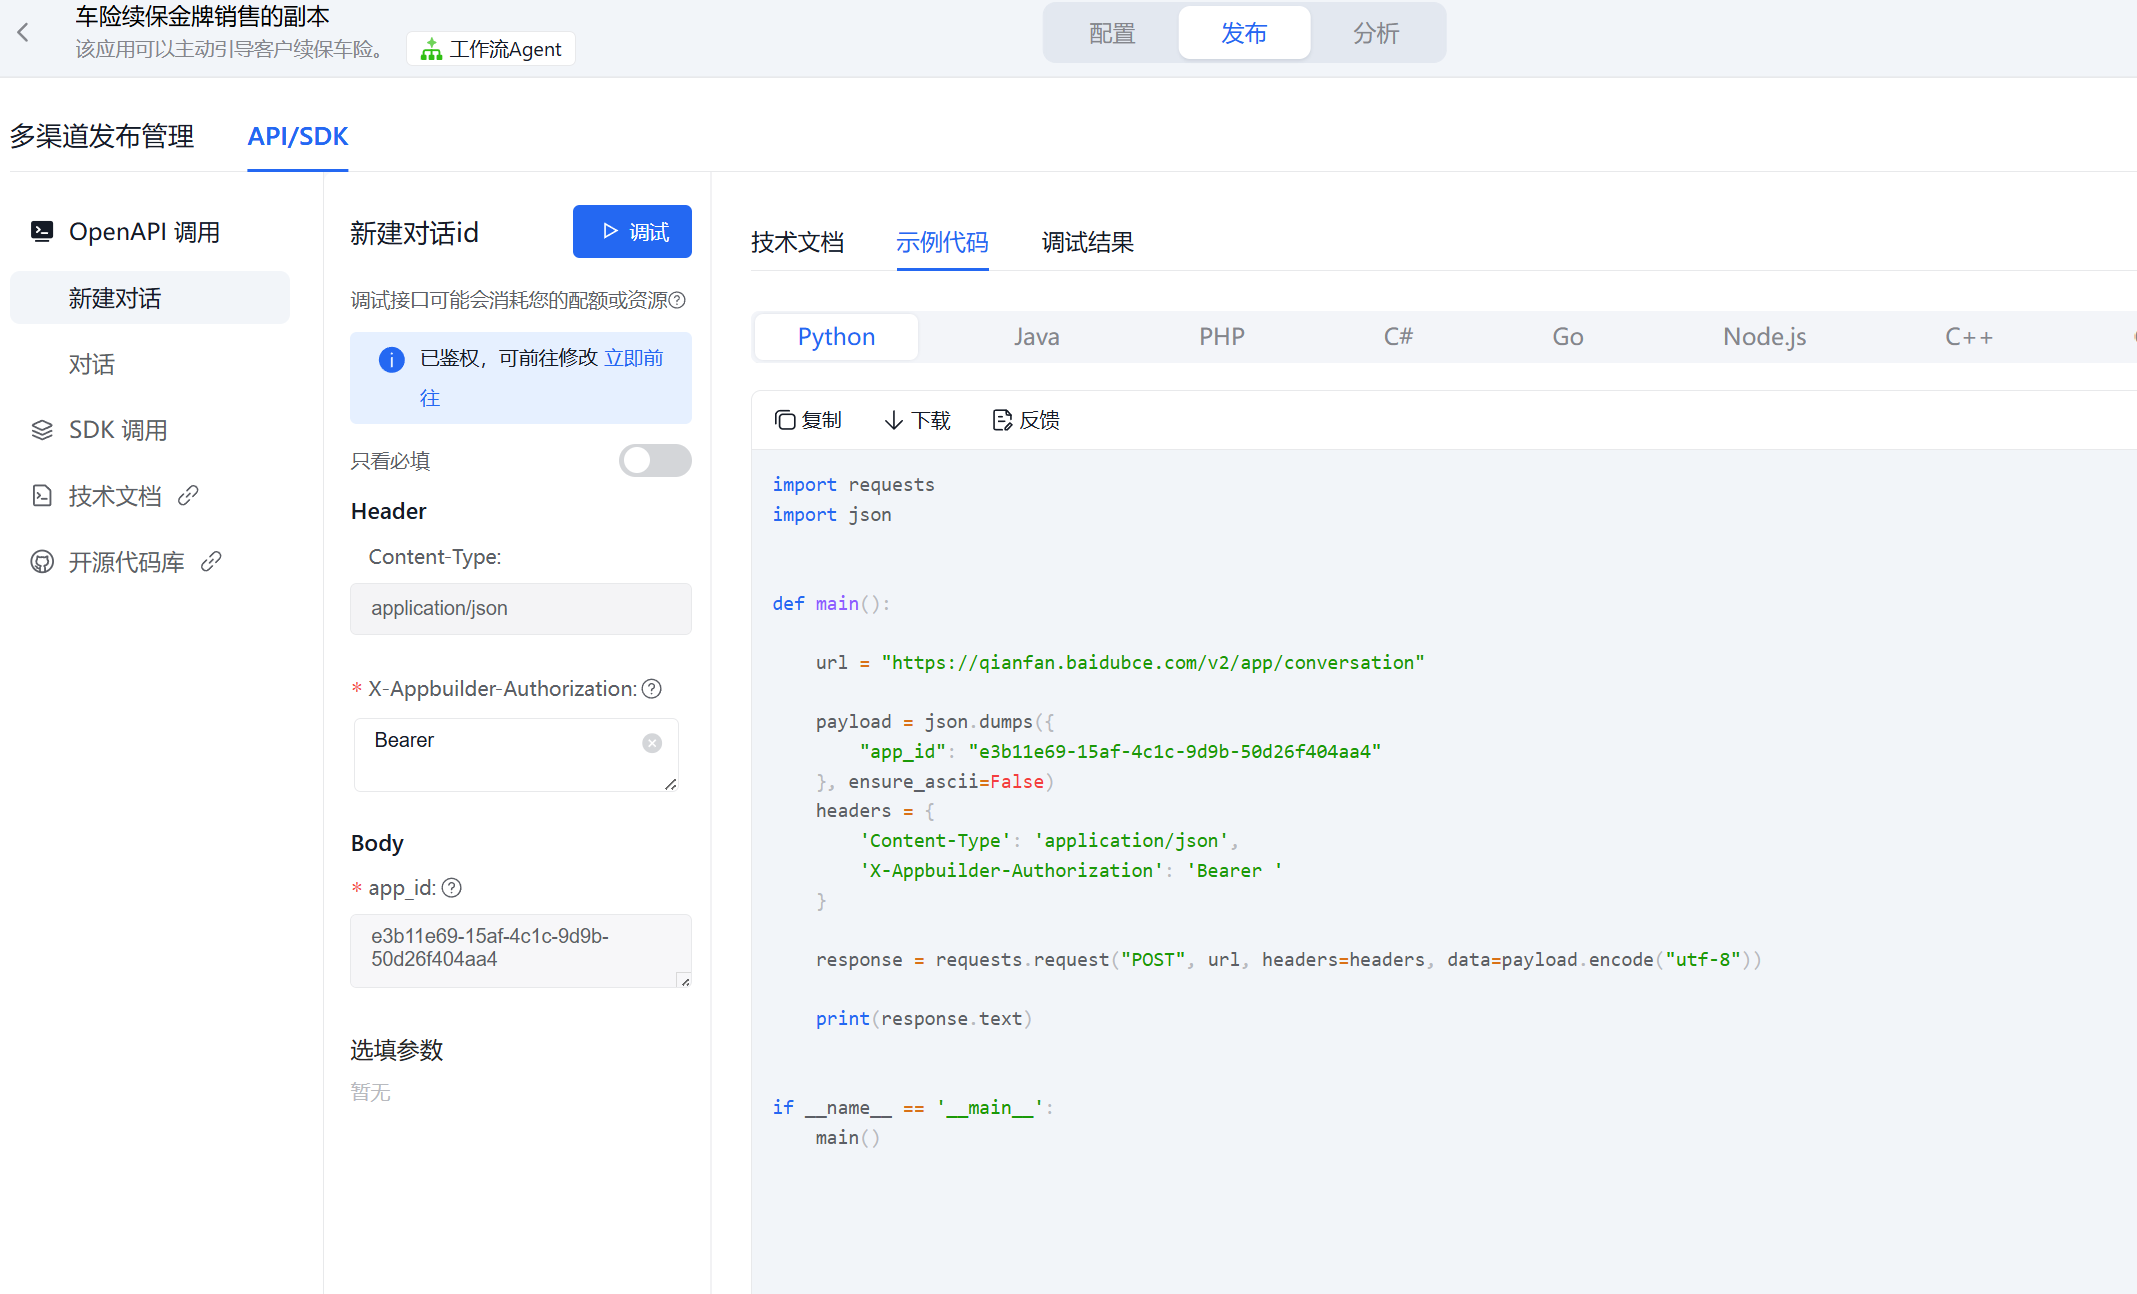Click the SDK 调用 sidebar item
Screen dimensions: 2137x1294
click(x=118, y=430)
